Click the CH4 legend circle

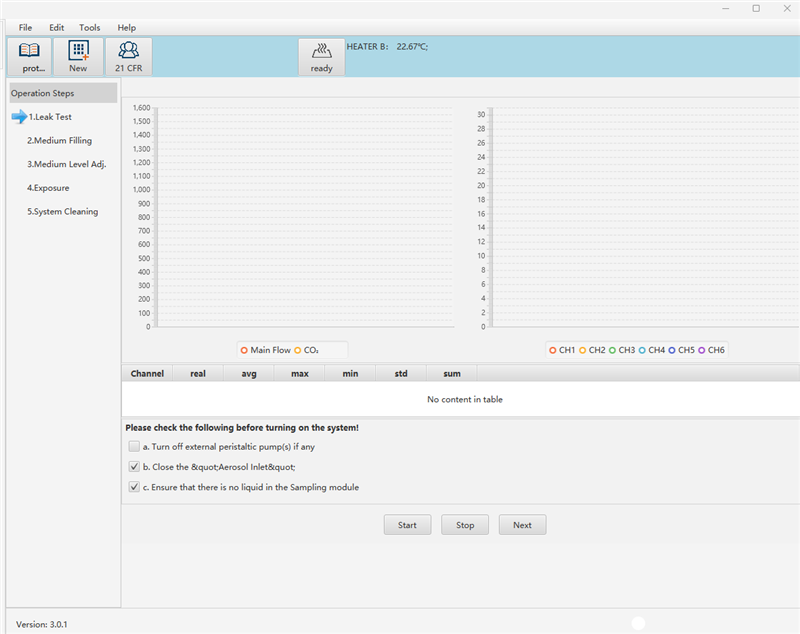point(642,350)
